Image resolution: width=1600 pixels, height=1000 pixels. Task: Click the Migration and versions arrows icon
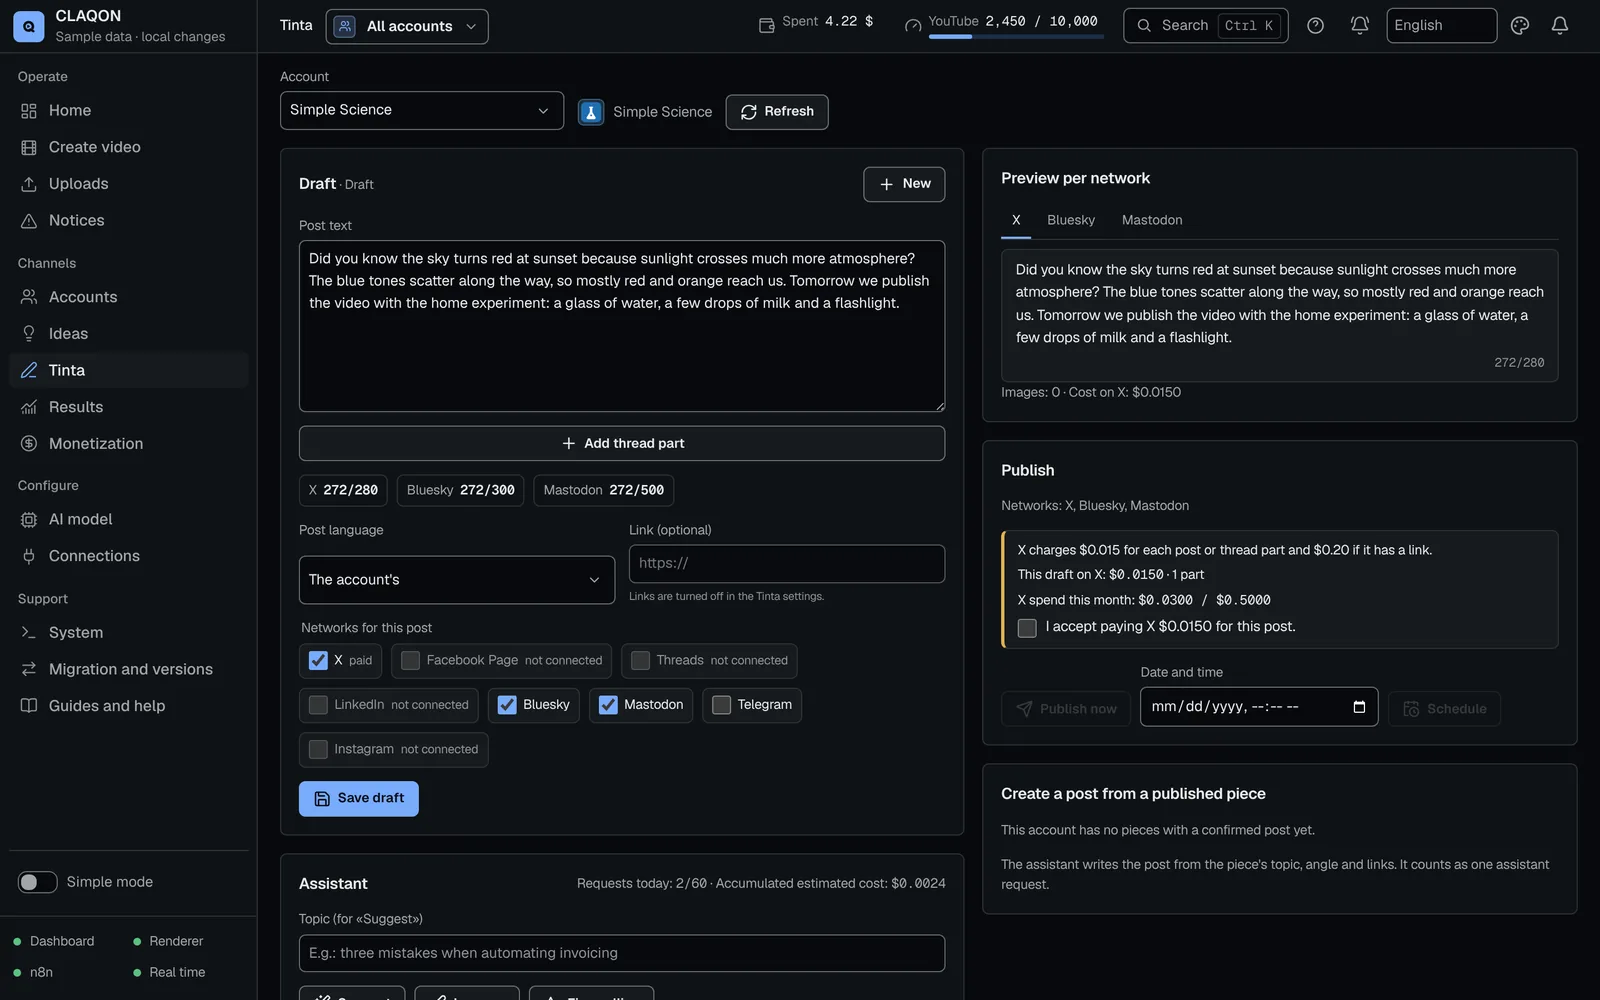coord(29,669)
